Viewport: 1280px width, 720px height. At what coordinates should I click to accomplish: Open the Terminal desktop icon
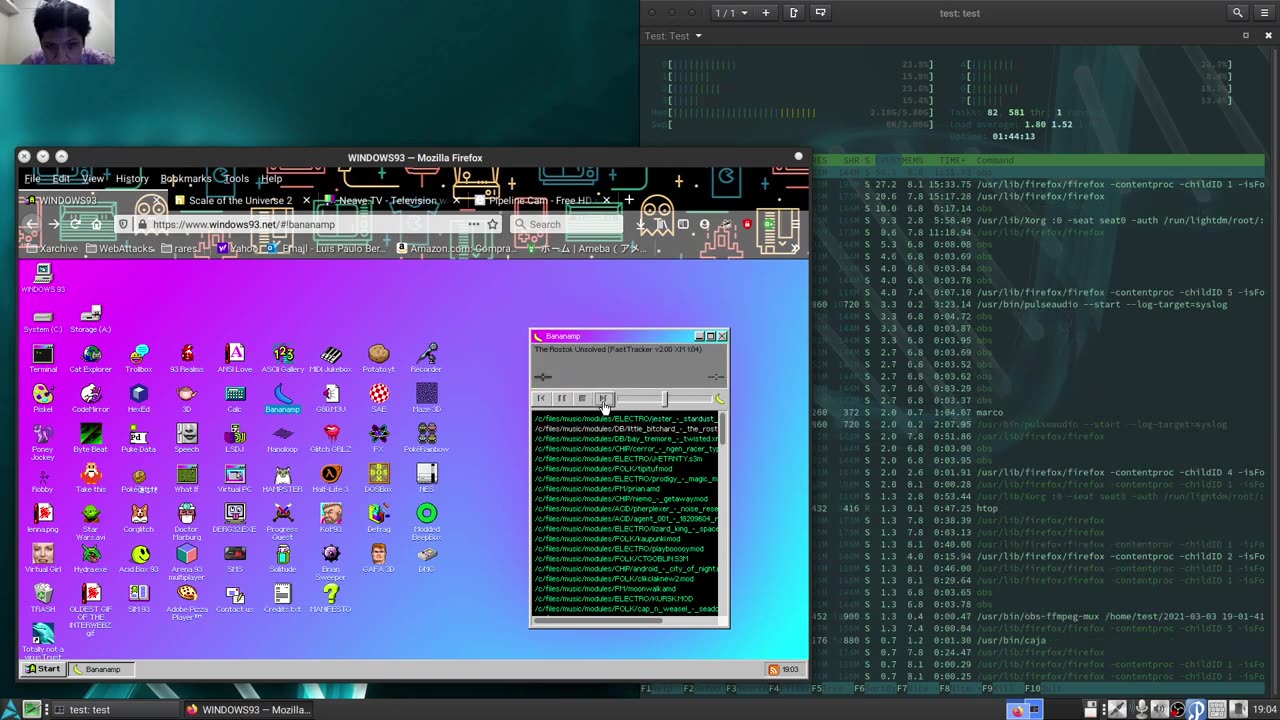43,359
